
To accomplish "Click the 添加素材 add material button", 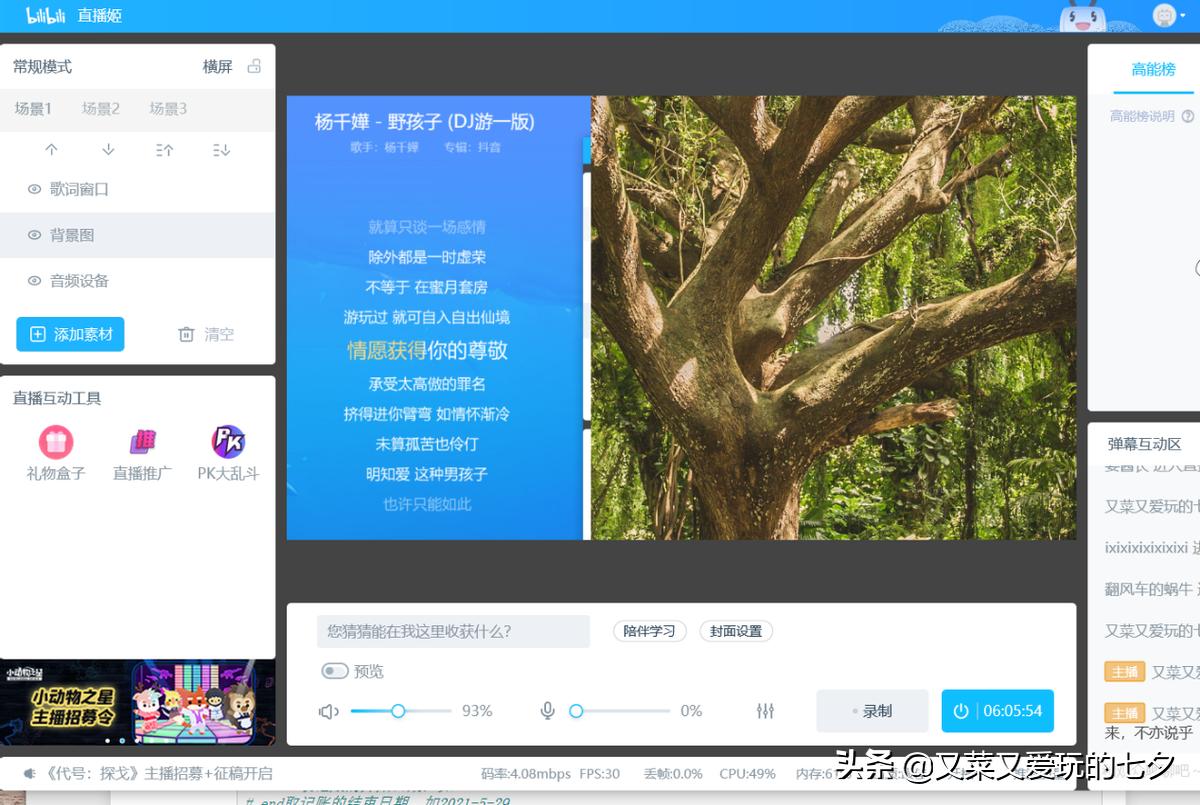I will [70, 334].
